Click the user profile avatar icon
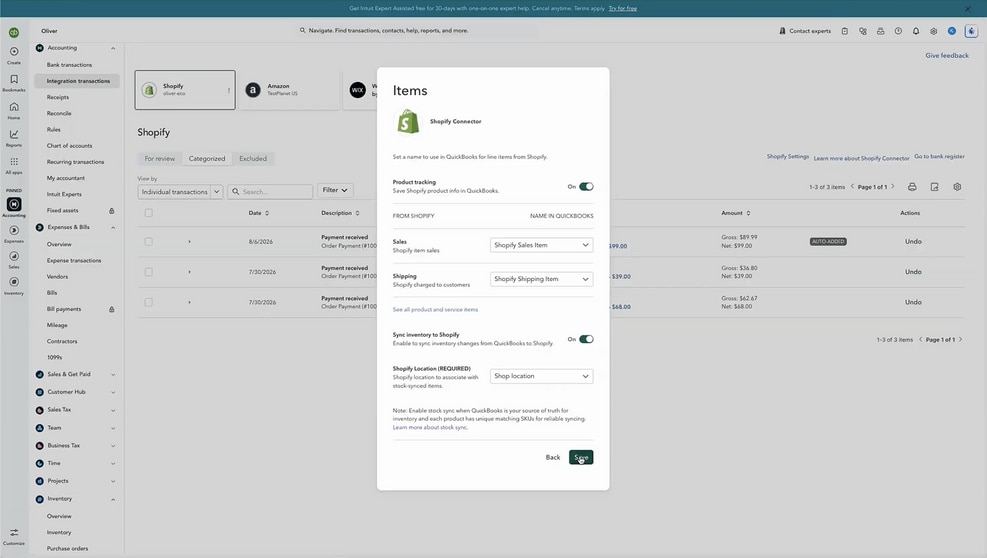 click(x=952, y=31)
